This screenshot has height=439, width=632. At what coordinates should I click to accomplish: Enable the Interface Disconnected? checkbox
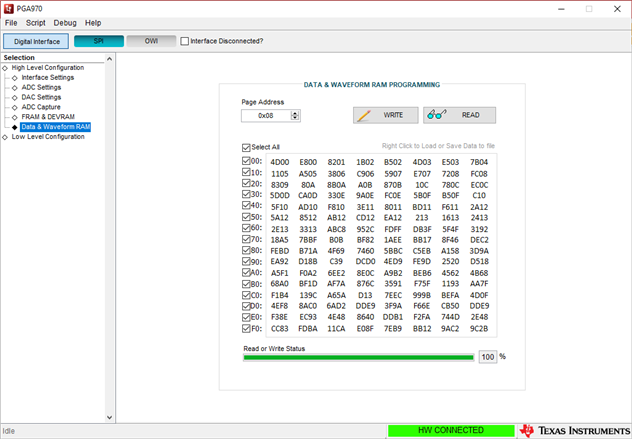pyautogui.click(x=185, y=41)
